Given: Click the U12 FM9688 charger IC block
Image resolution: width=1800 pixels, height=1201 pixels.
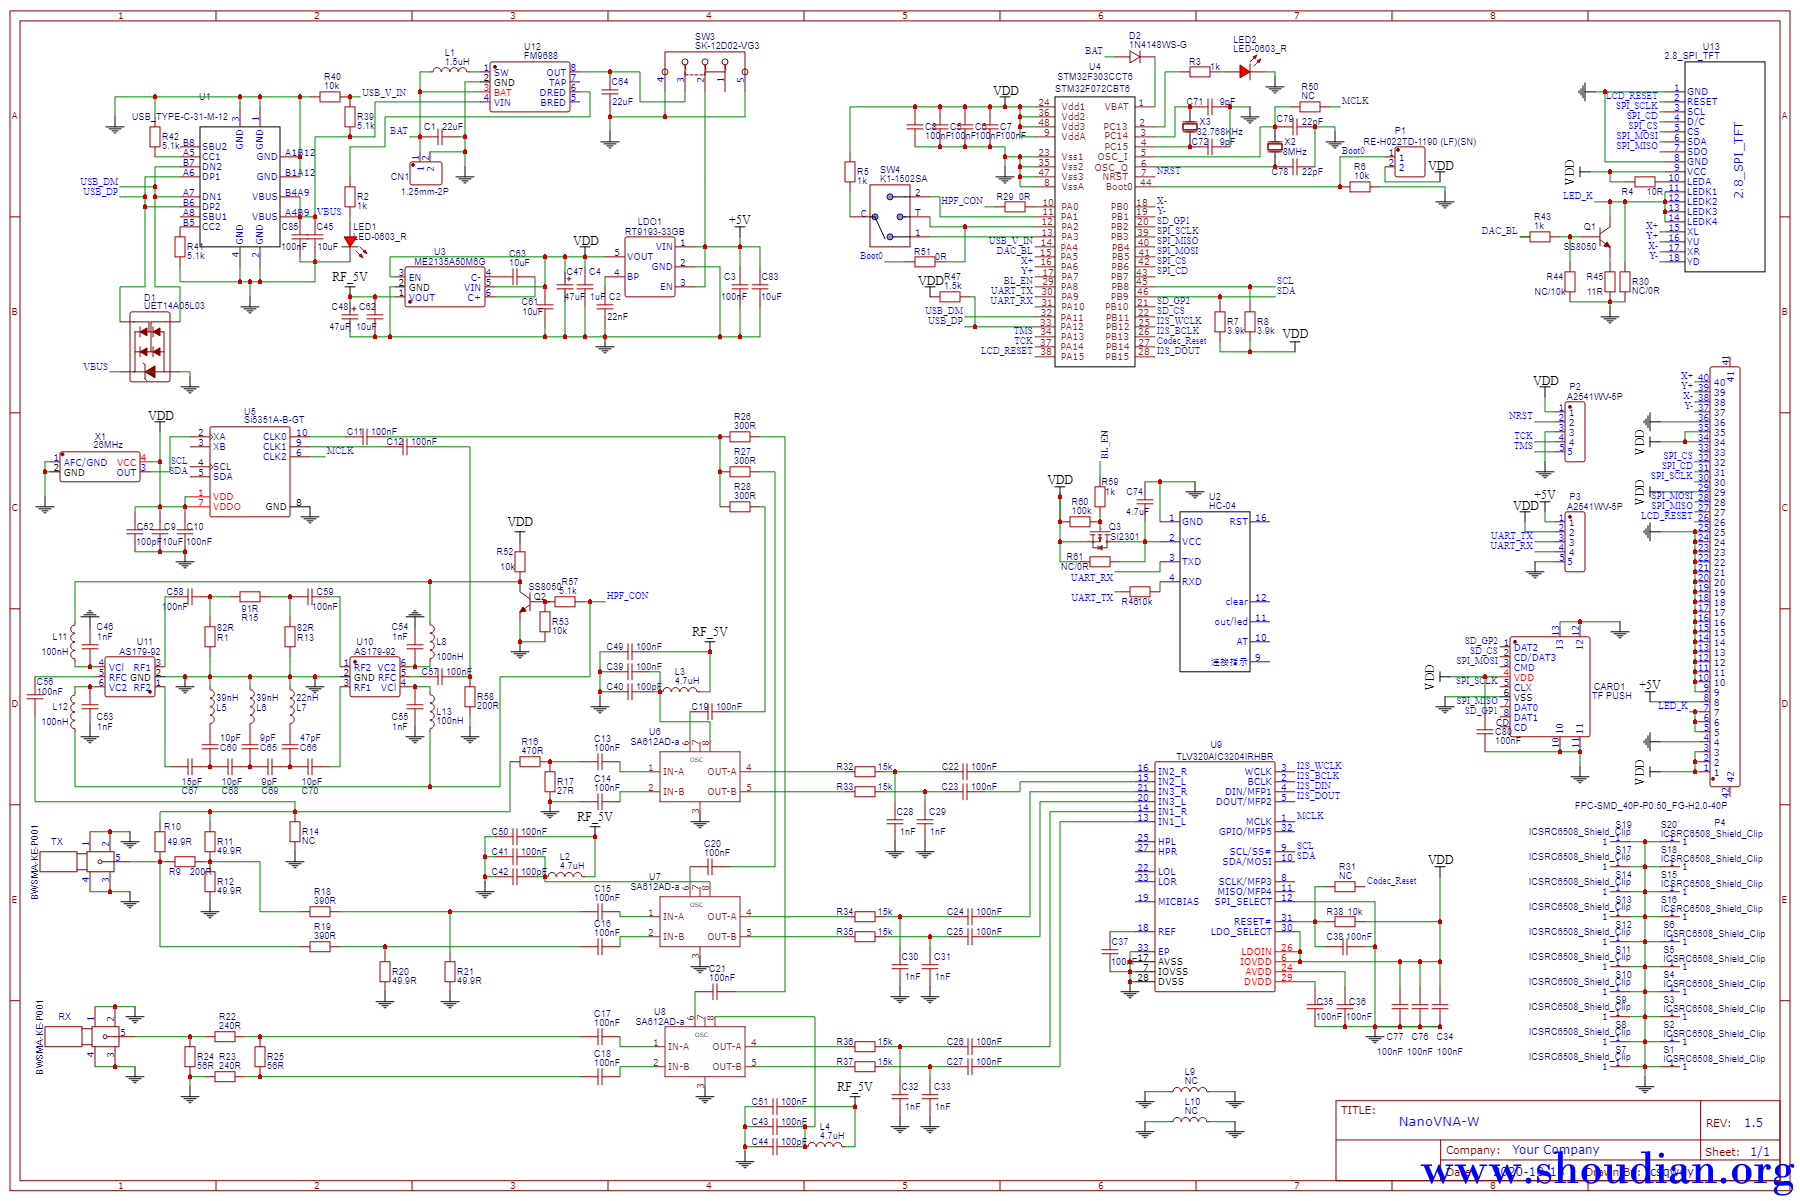Looking at the screenshot, I should click(x=530, y=87).
